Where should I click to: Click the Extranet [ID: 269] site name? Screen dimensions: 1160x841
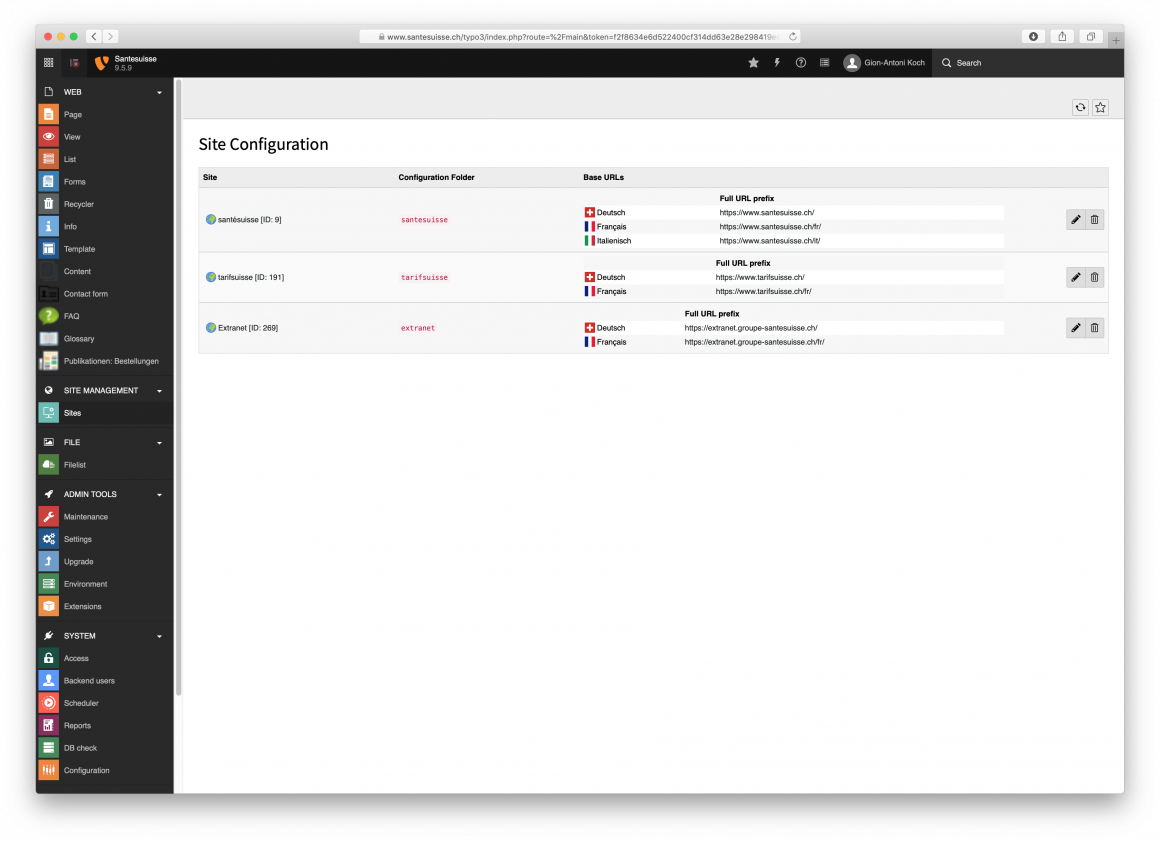coord(248,328)
